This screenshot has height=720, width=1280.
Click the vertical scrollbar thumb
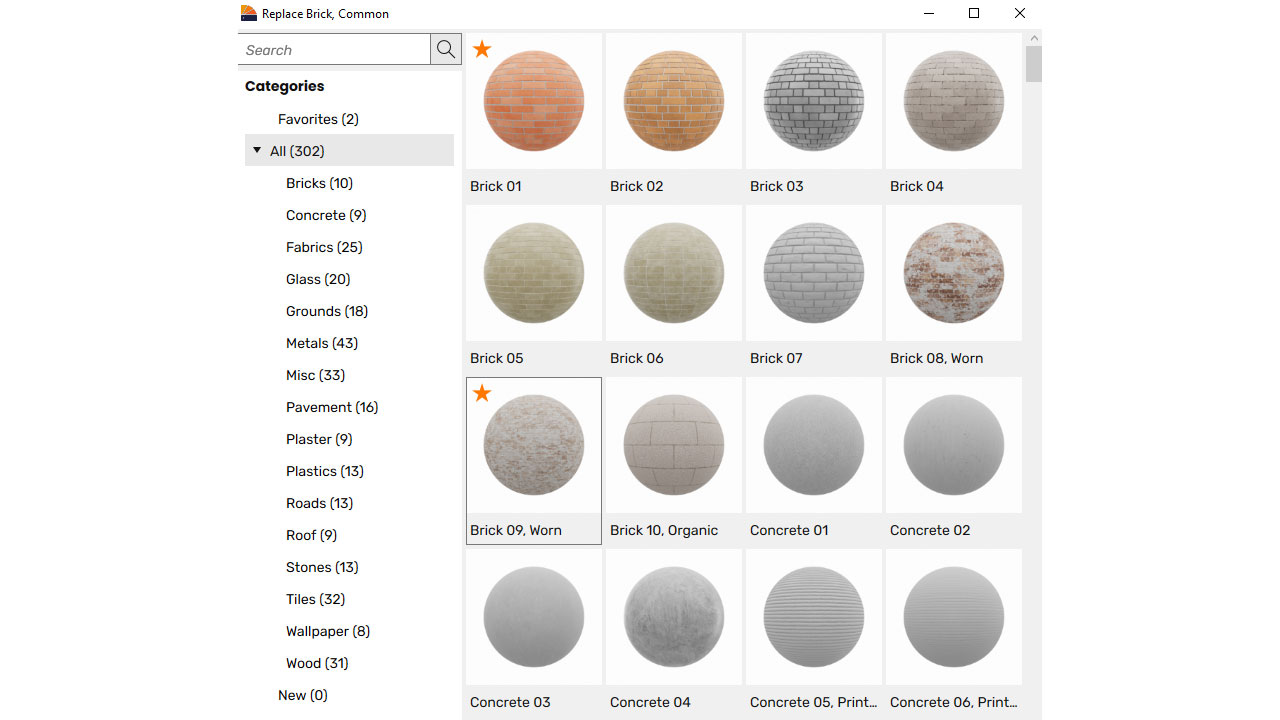pos(1033,64)
